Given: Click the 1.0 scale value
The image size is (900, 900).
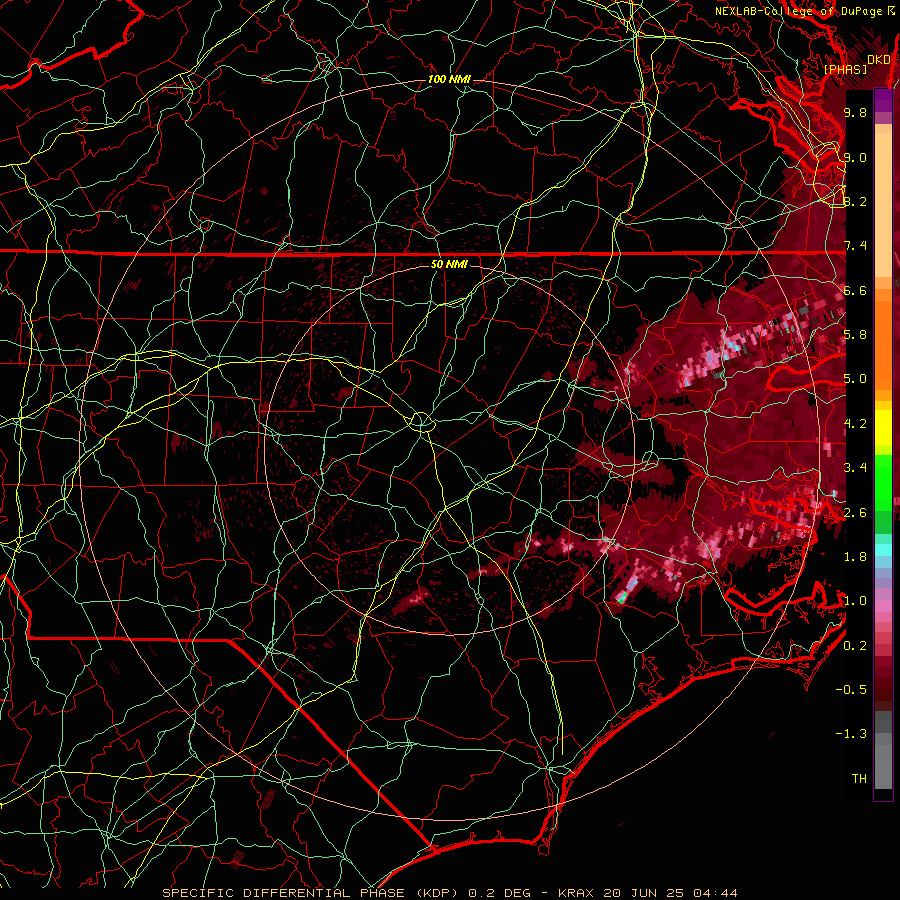Looking at the screenshot, I should [x=855, y=601].
